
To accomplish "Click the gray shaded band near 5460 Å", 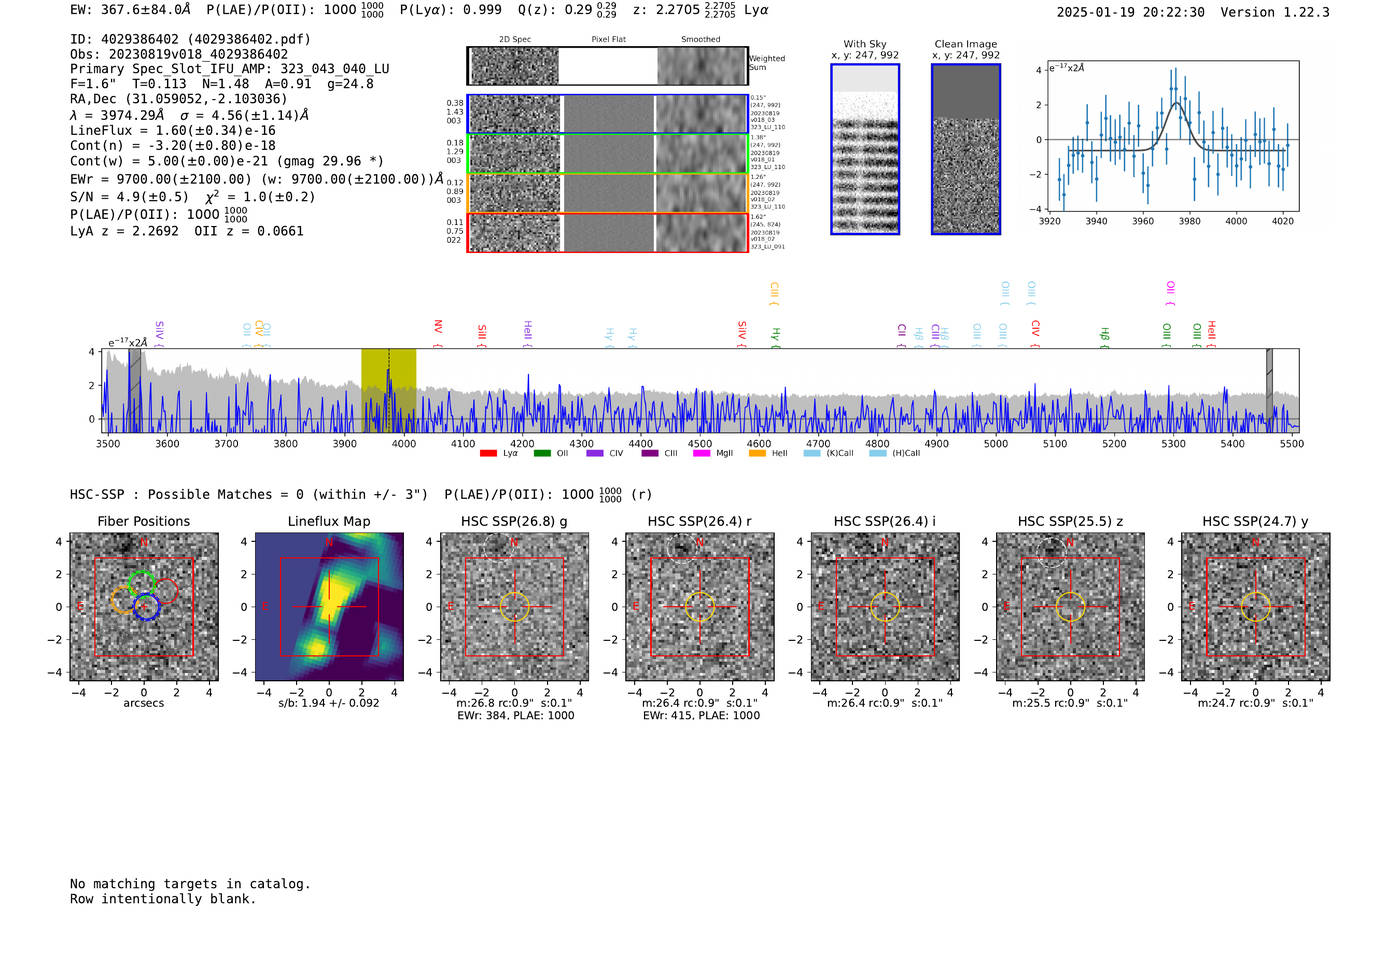I will coord(1269,390).
